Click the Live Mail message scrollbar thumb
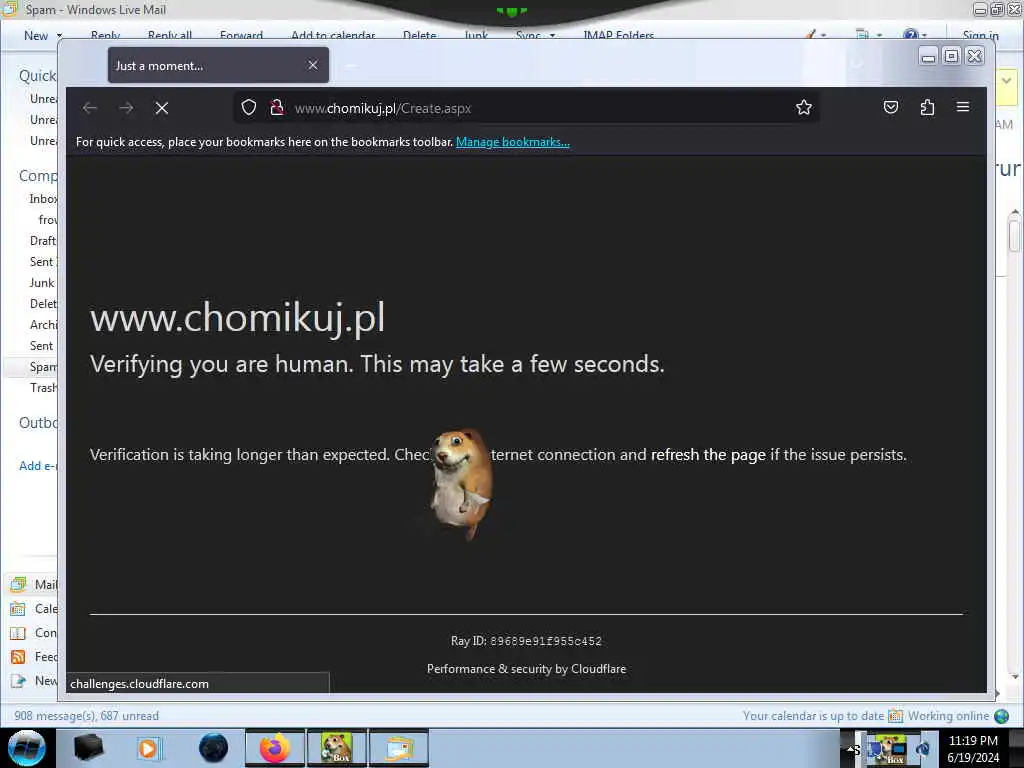 click(x=1014, y=234)
